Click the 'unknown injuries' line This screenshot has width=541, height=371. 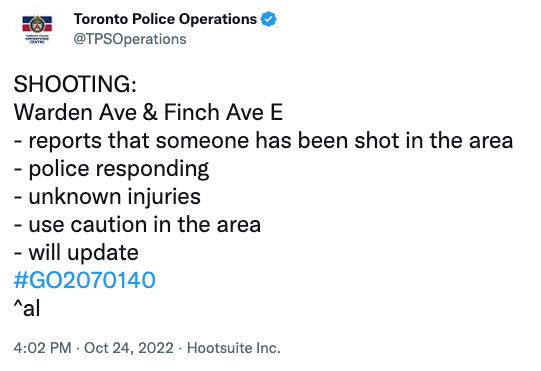coord(107,197)
